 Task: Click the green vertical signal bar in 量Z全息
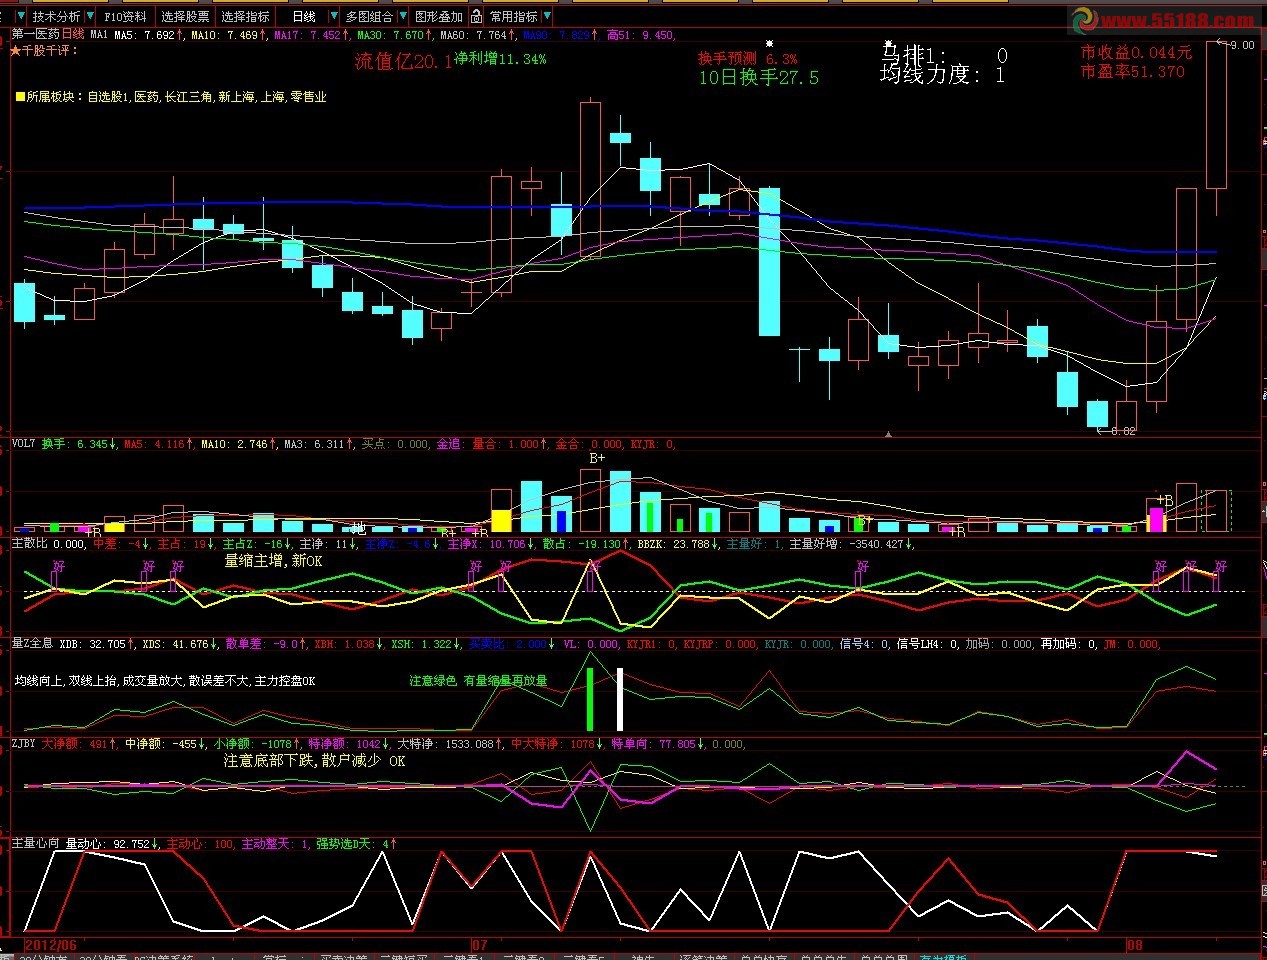coord(590,699)
